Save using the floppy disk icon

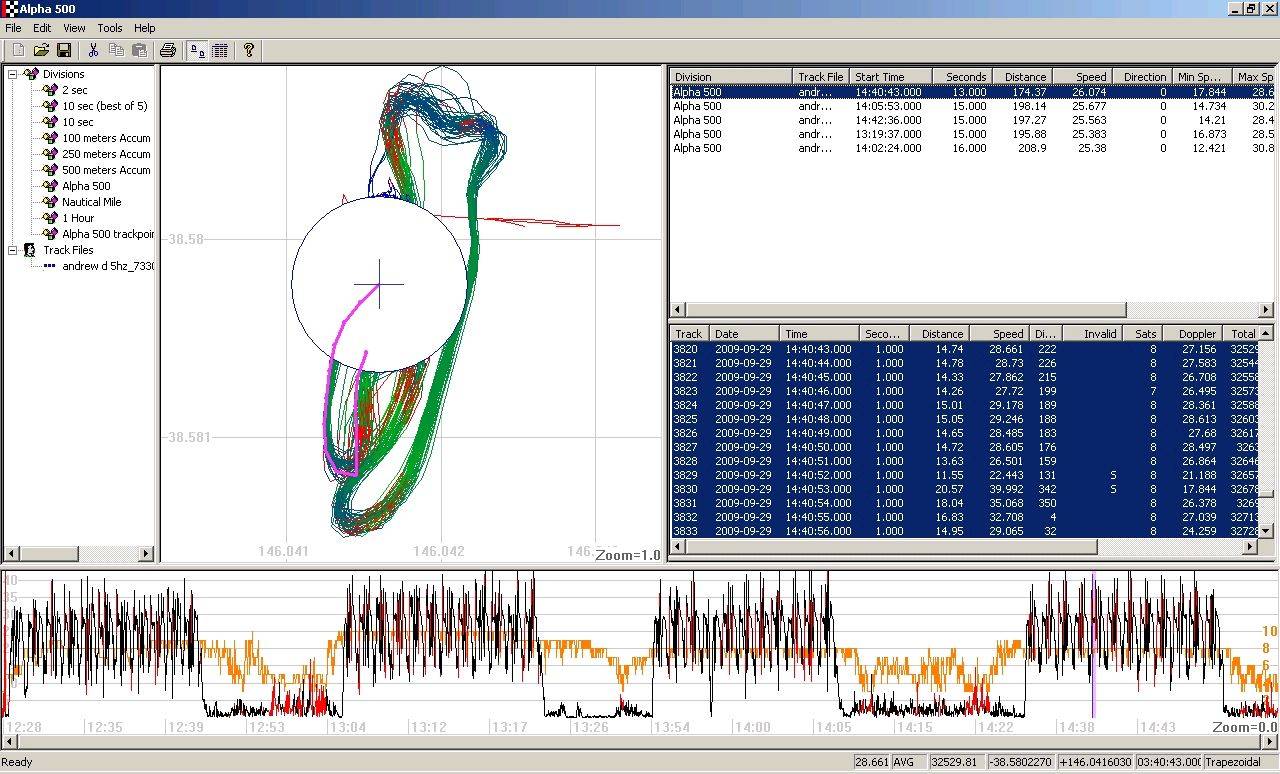coord(63,50)
